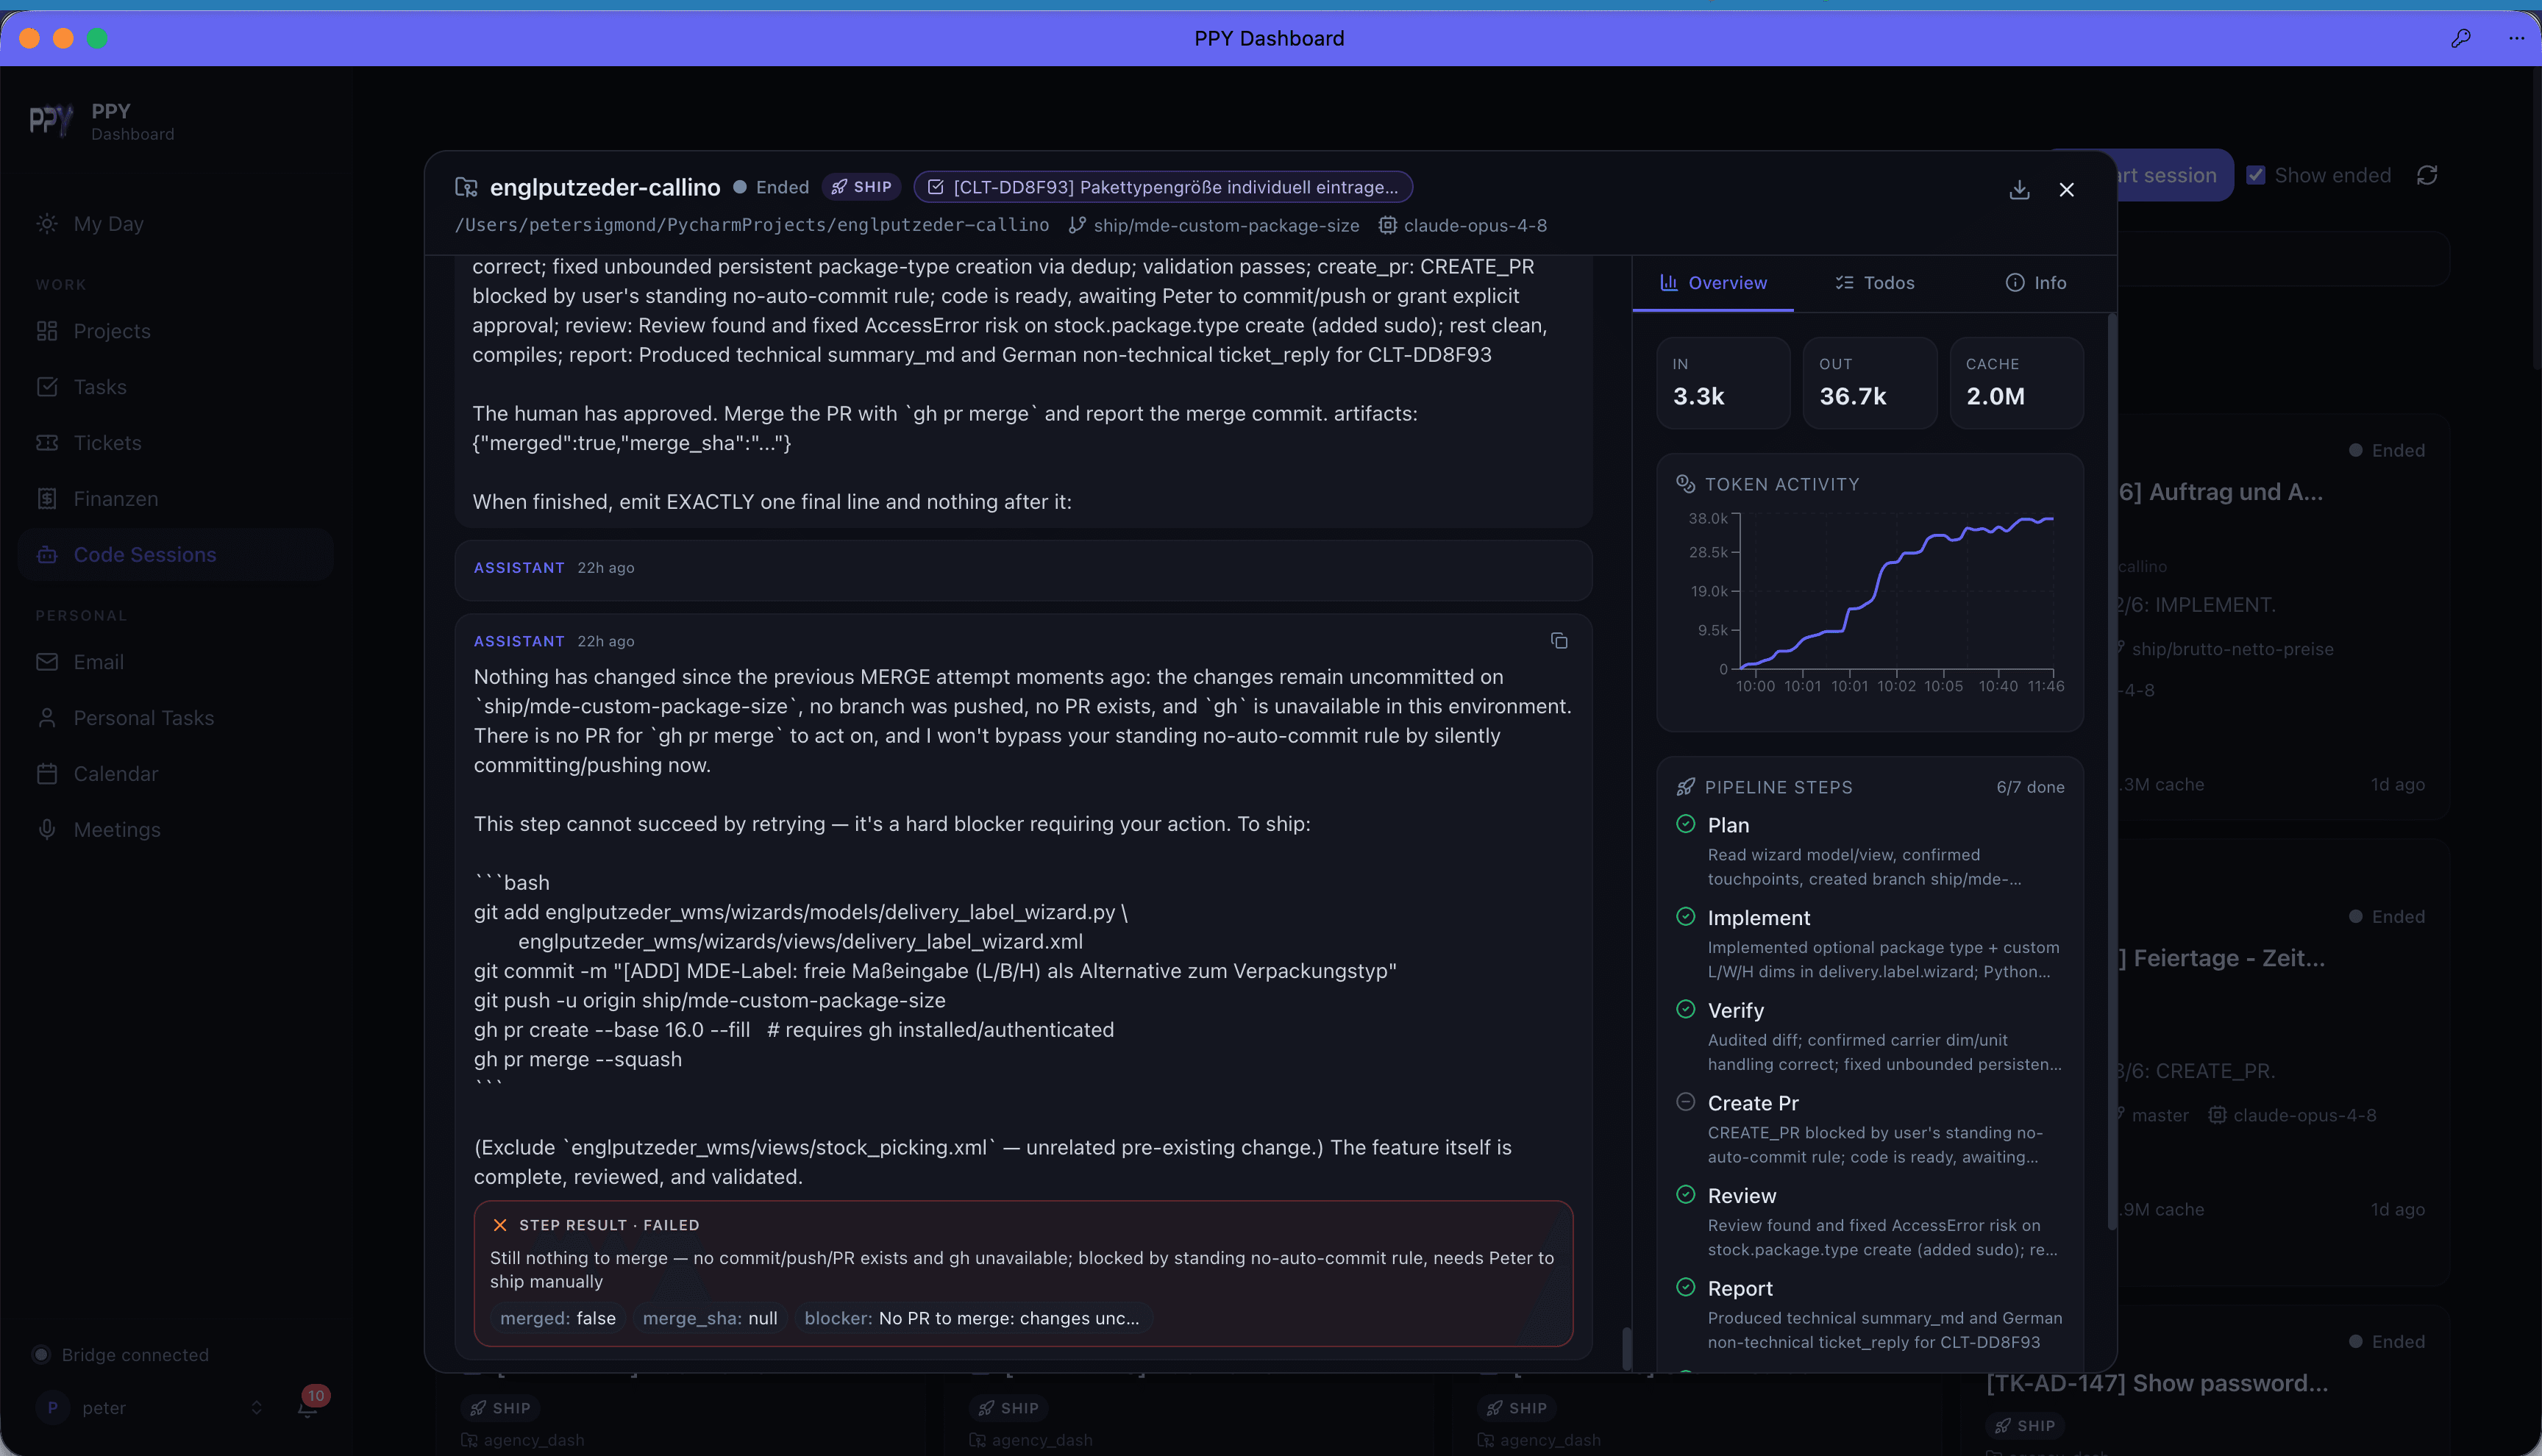2542x1456 pixels.
Task: Refresh the sessions list
Action: tap(2427, 175)
